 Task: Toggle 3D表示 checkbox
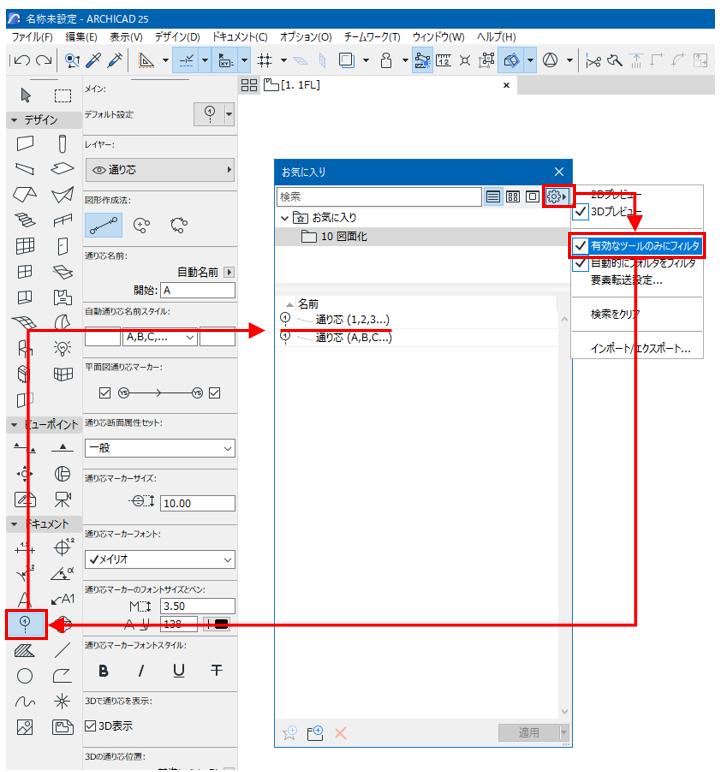[x=90, y=726]
